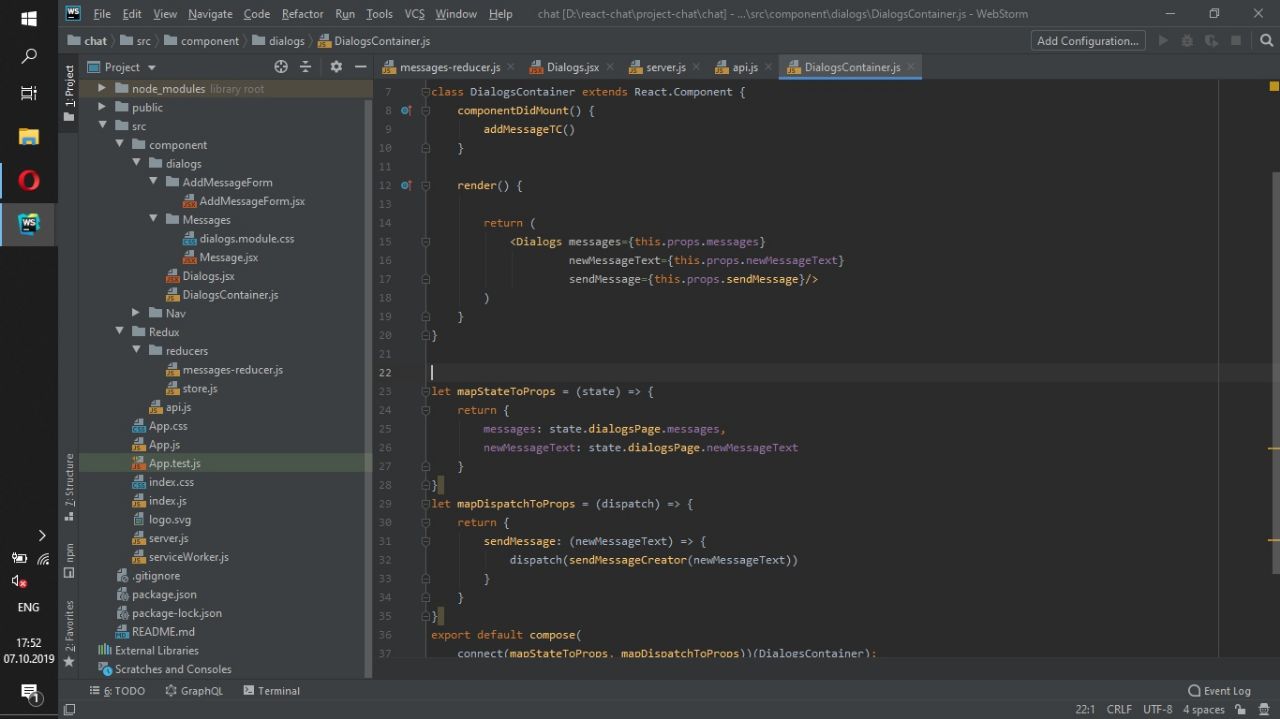Click the search everywhere magnifier icon
This screenshot has height=719, width=1280.
[1266, 41]
